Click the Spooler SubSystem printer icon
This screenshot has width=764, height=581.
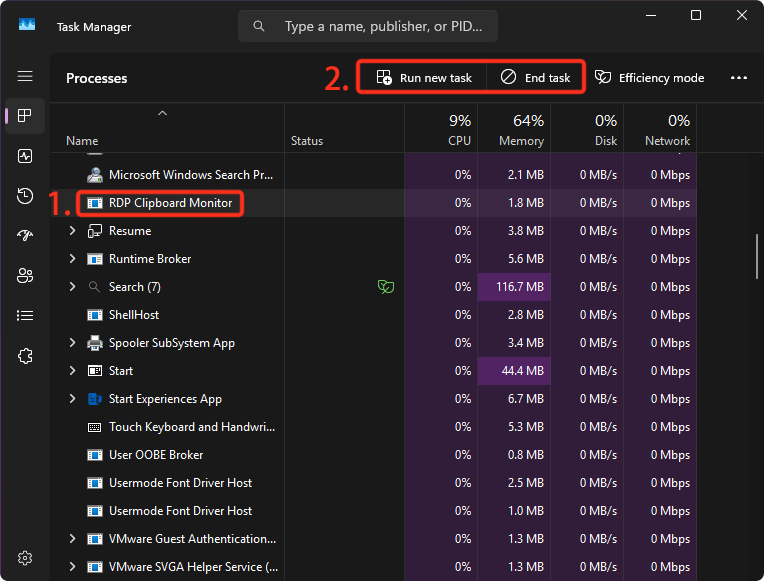95,343
